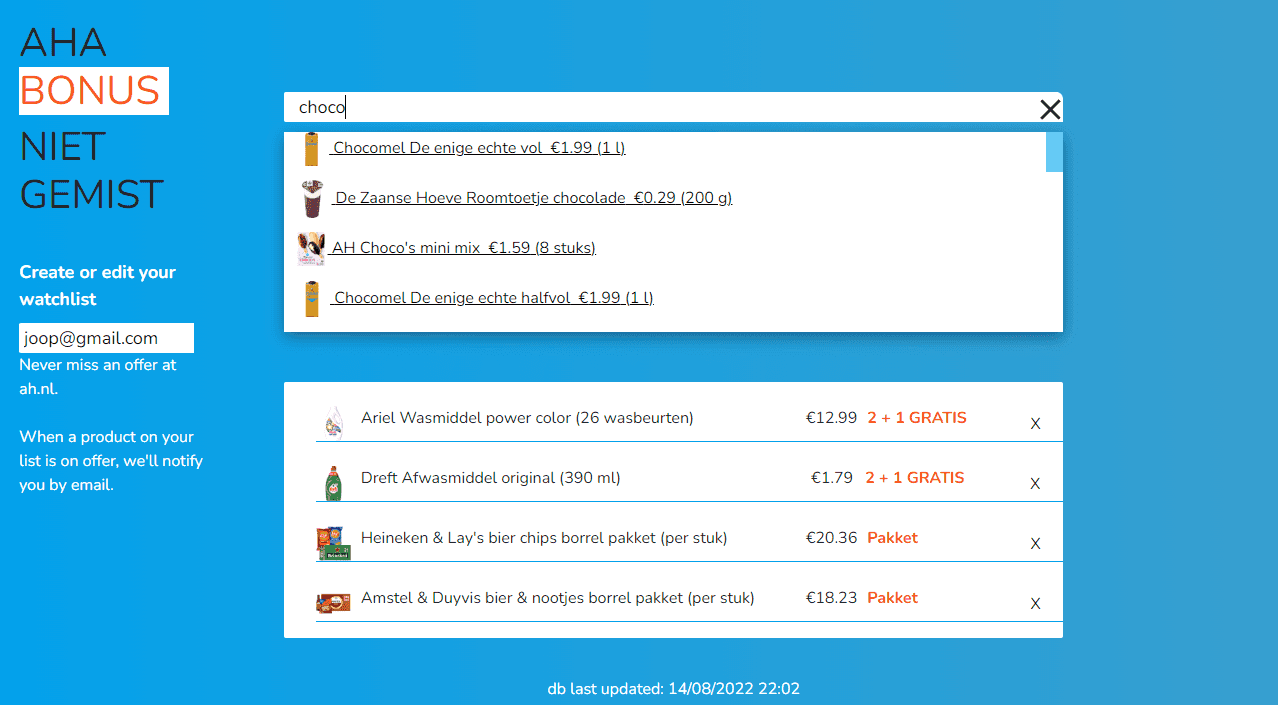Pick AH Choco's mini mix suggestion
The height and width of the screenshot is (705, 1278).
(463, 248)
